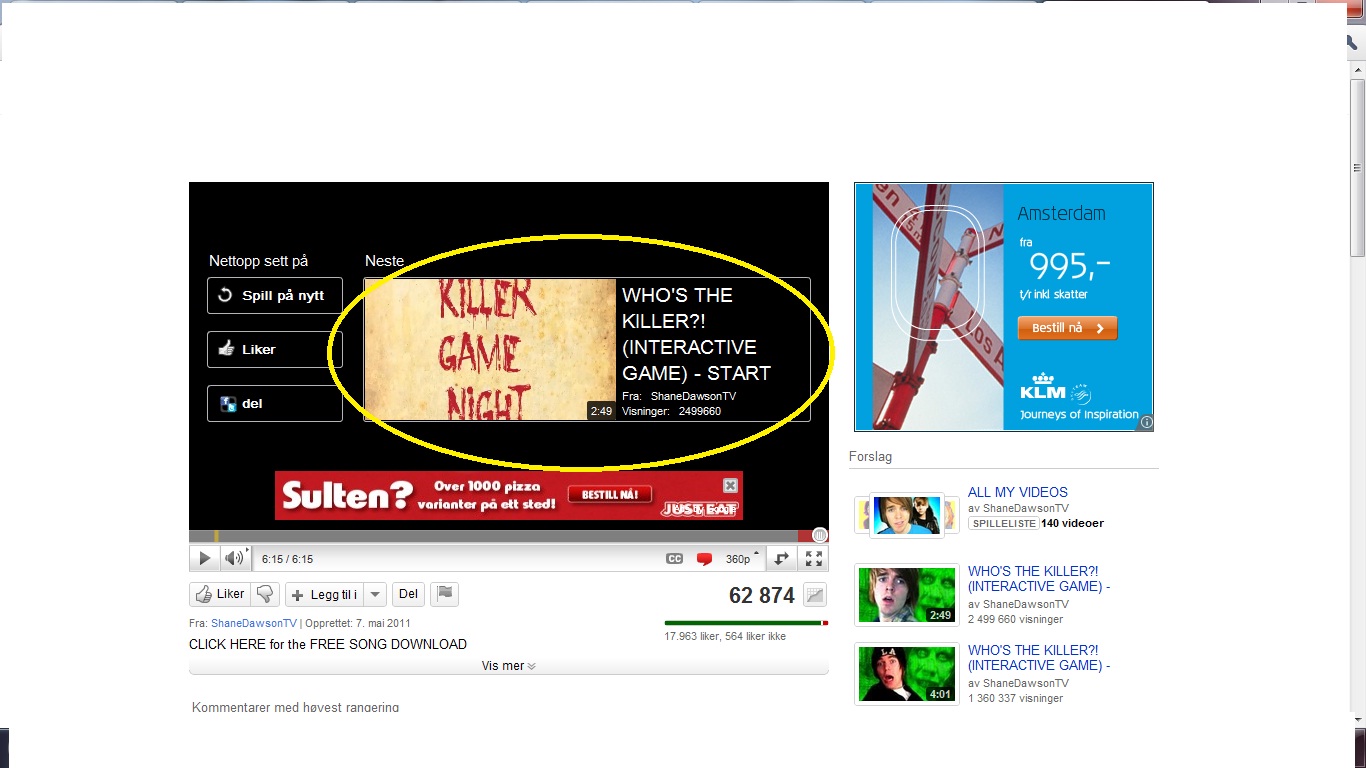Click the 17.963 liker, 564 liker ikke text
The image size is (1366, 768).
725,636
